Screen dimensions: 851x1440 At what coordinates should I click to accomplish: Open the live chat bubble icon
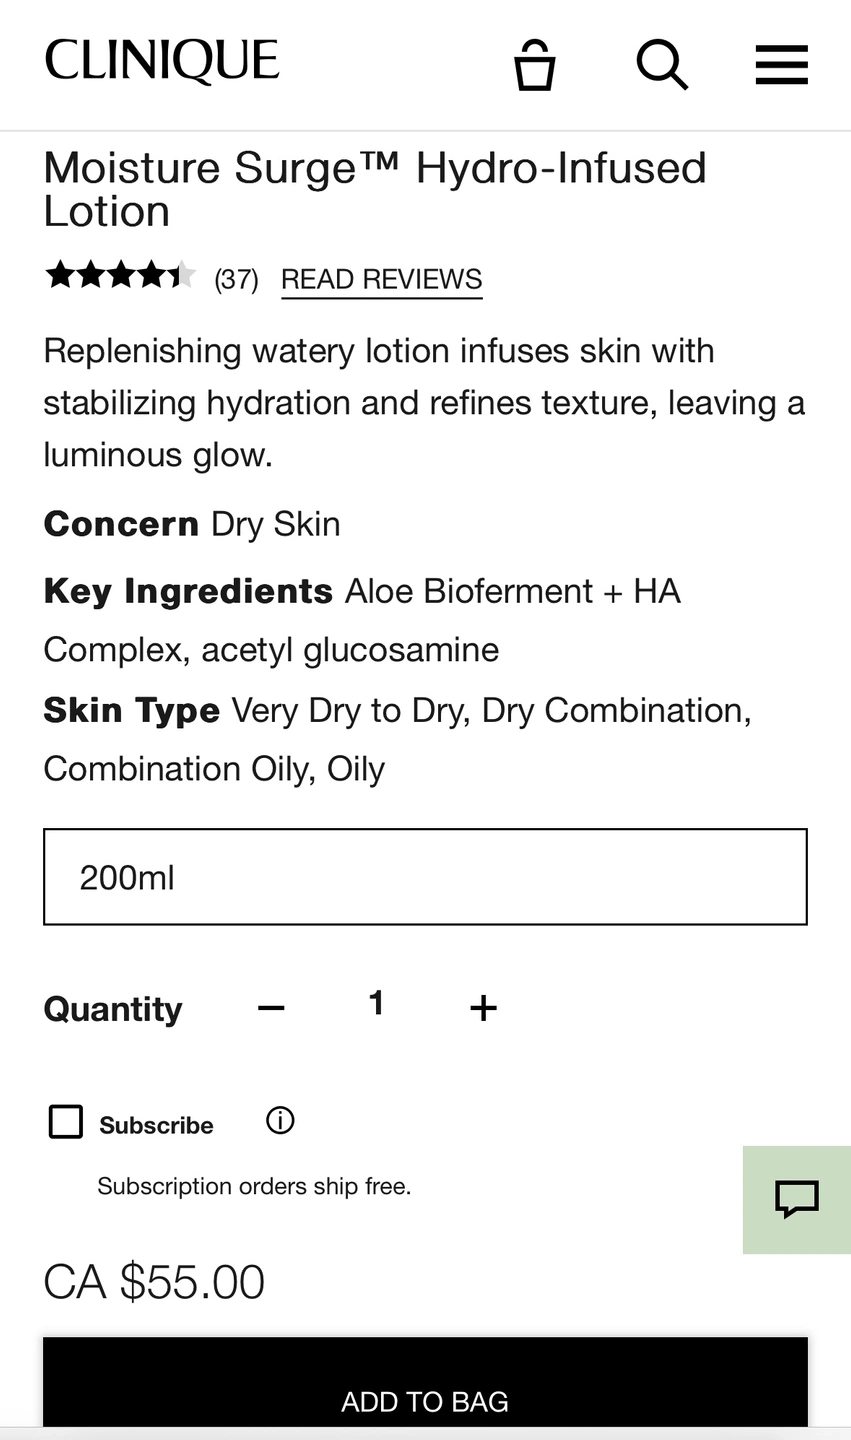pyautogui.click(x=797, y=1199)
